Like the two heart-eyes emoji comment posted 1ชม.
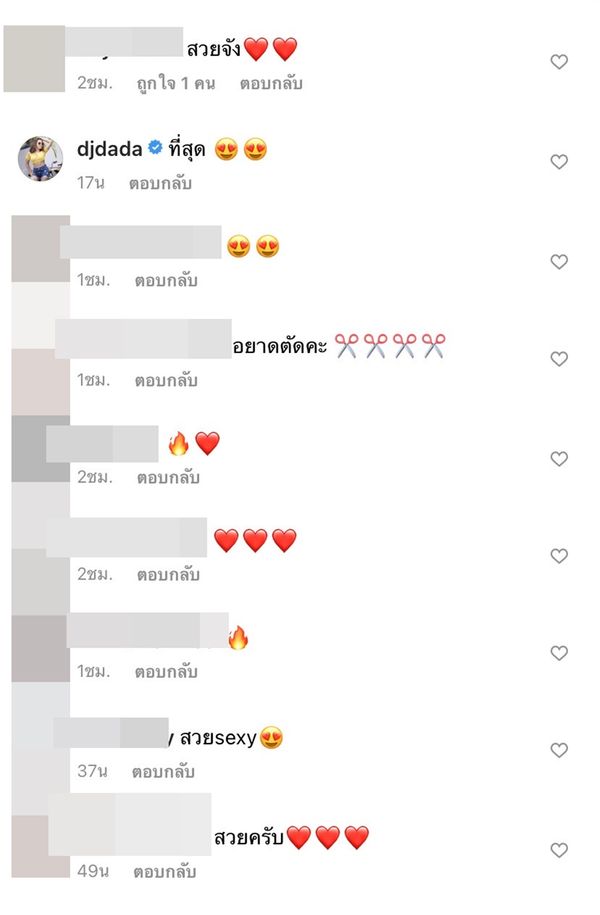This screenshot has height=915, width=600. [559, 261]
